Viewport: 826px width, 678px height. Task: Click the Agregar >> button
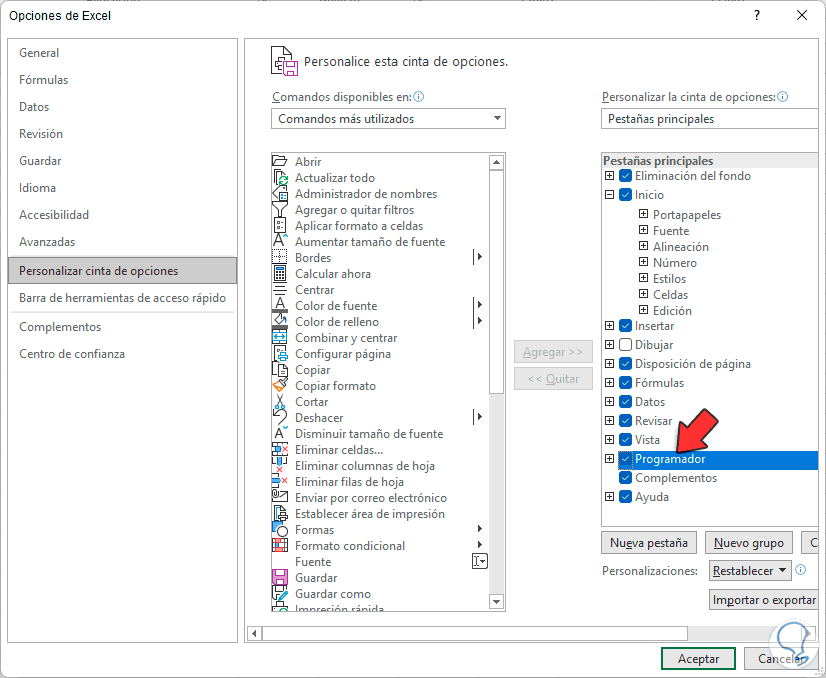click(553, 352)
